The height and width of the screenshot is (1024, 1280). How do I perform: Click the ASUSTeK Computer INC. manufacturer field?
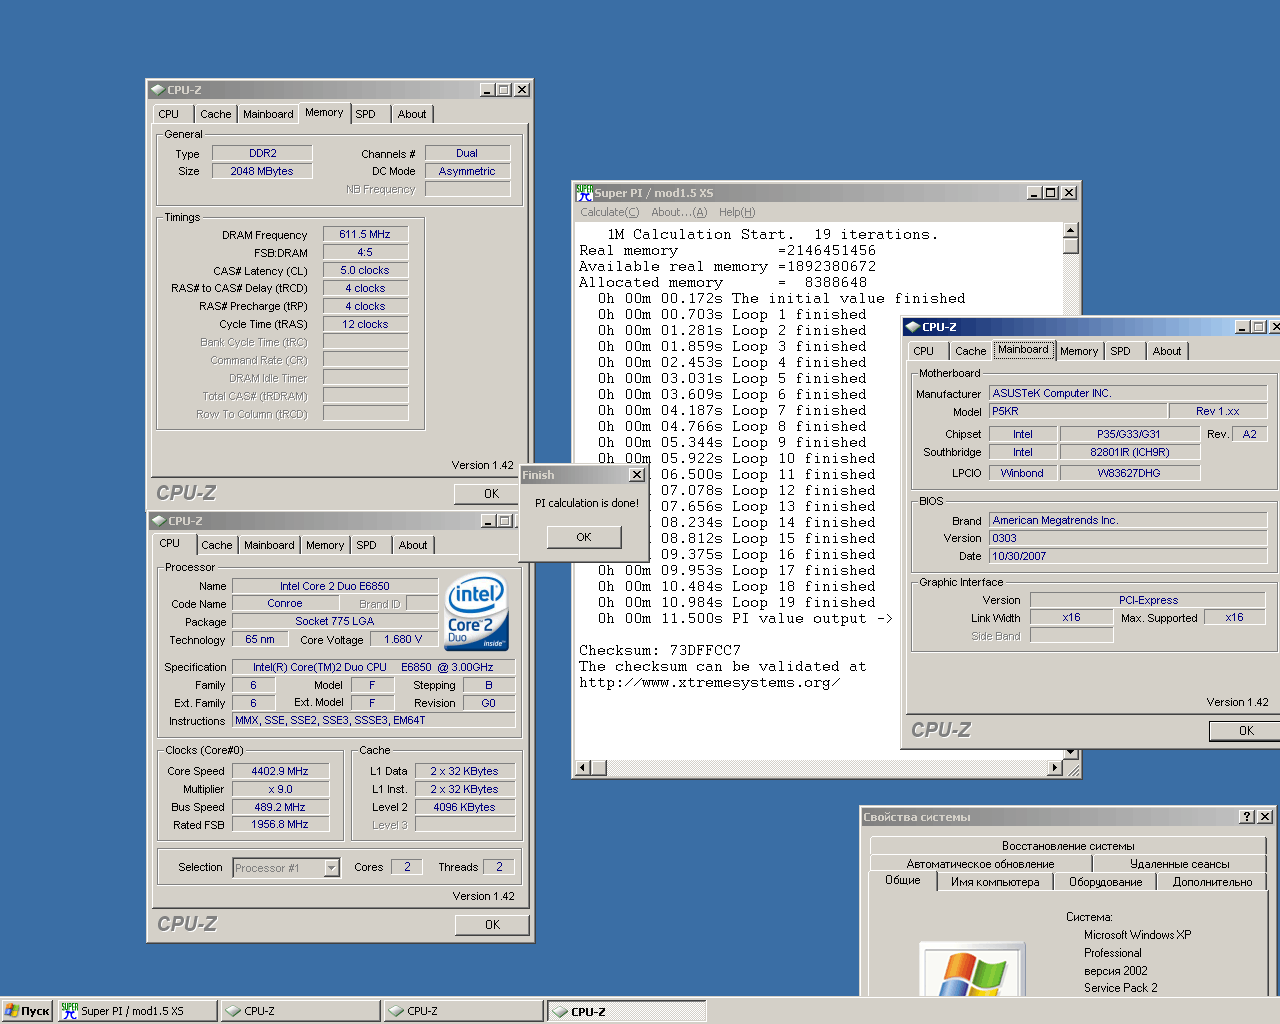tap(1128, 393)
